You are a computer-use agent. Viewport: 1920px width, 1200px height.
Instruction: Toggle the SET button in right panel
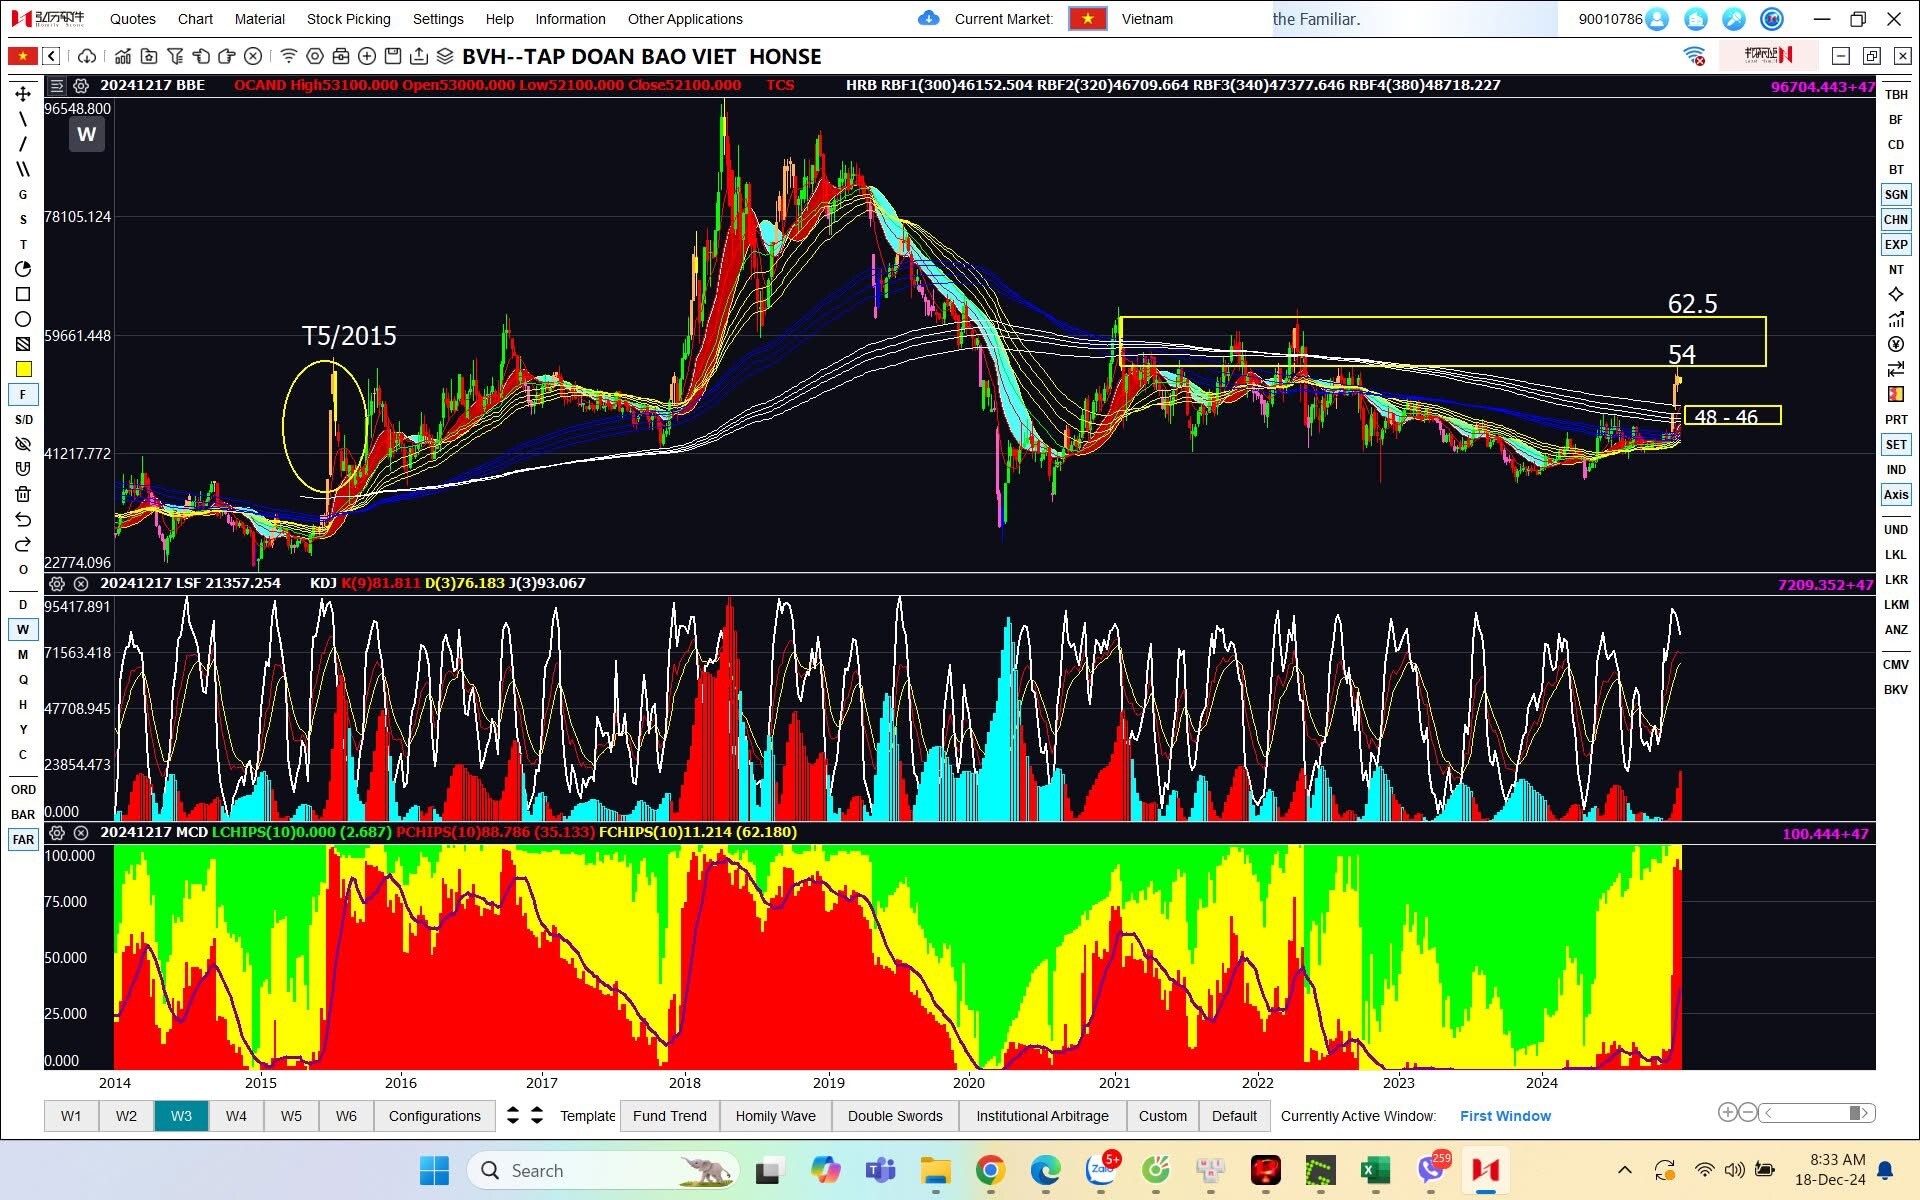point(1896,444)
